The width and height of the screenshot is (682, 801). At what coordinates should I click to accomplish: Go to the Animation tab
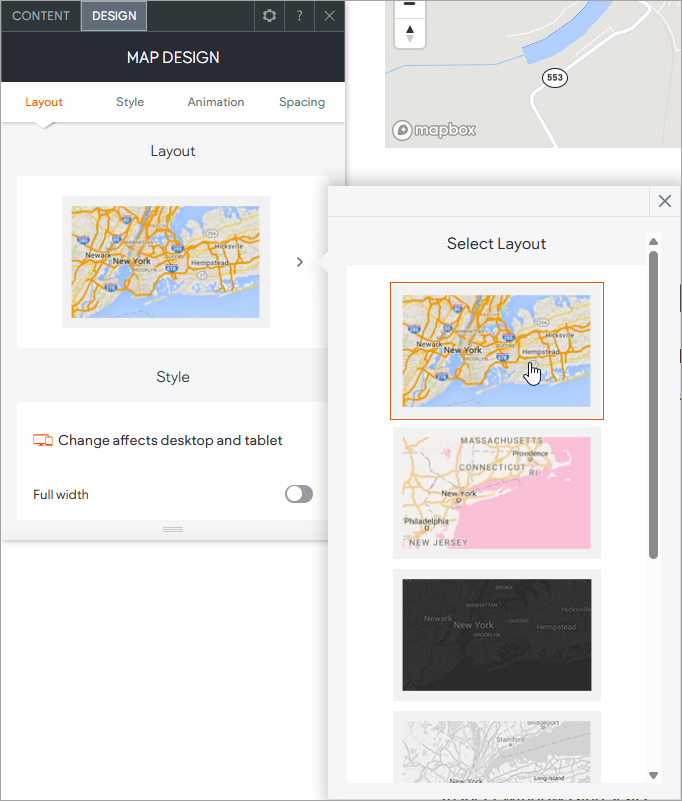coord(216,102)
